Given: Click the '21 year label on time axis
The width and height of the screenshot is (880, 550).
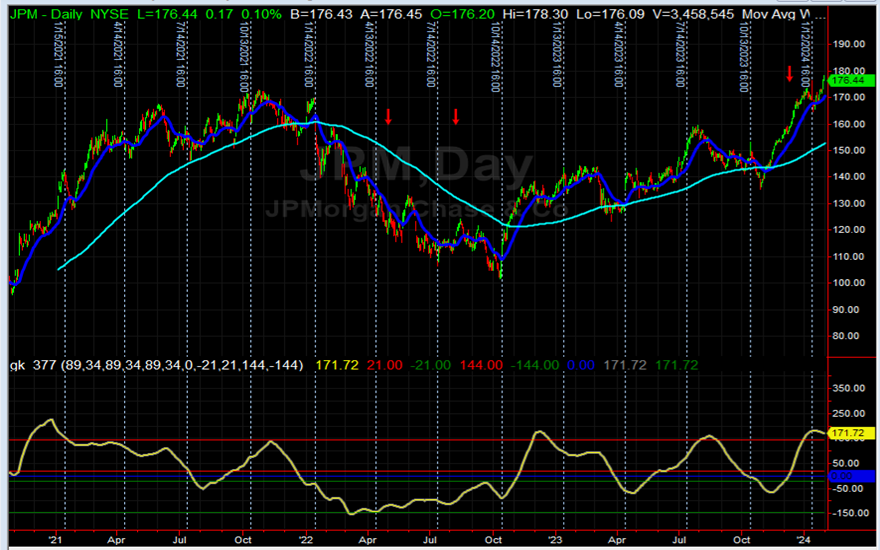Looking at the screenshot, I should (x=55, y=540).
